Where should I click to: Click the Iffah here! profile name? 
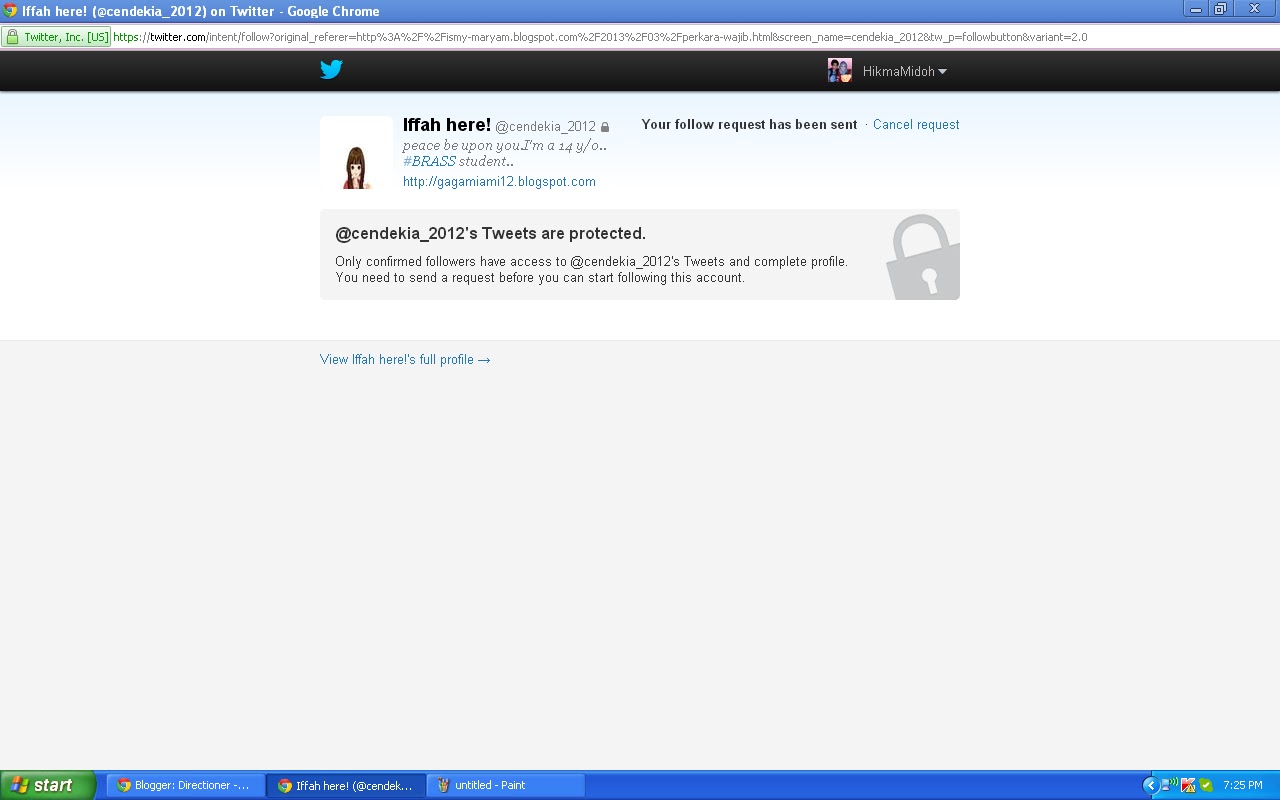(x=447, y=125)
